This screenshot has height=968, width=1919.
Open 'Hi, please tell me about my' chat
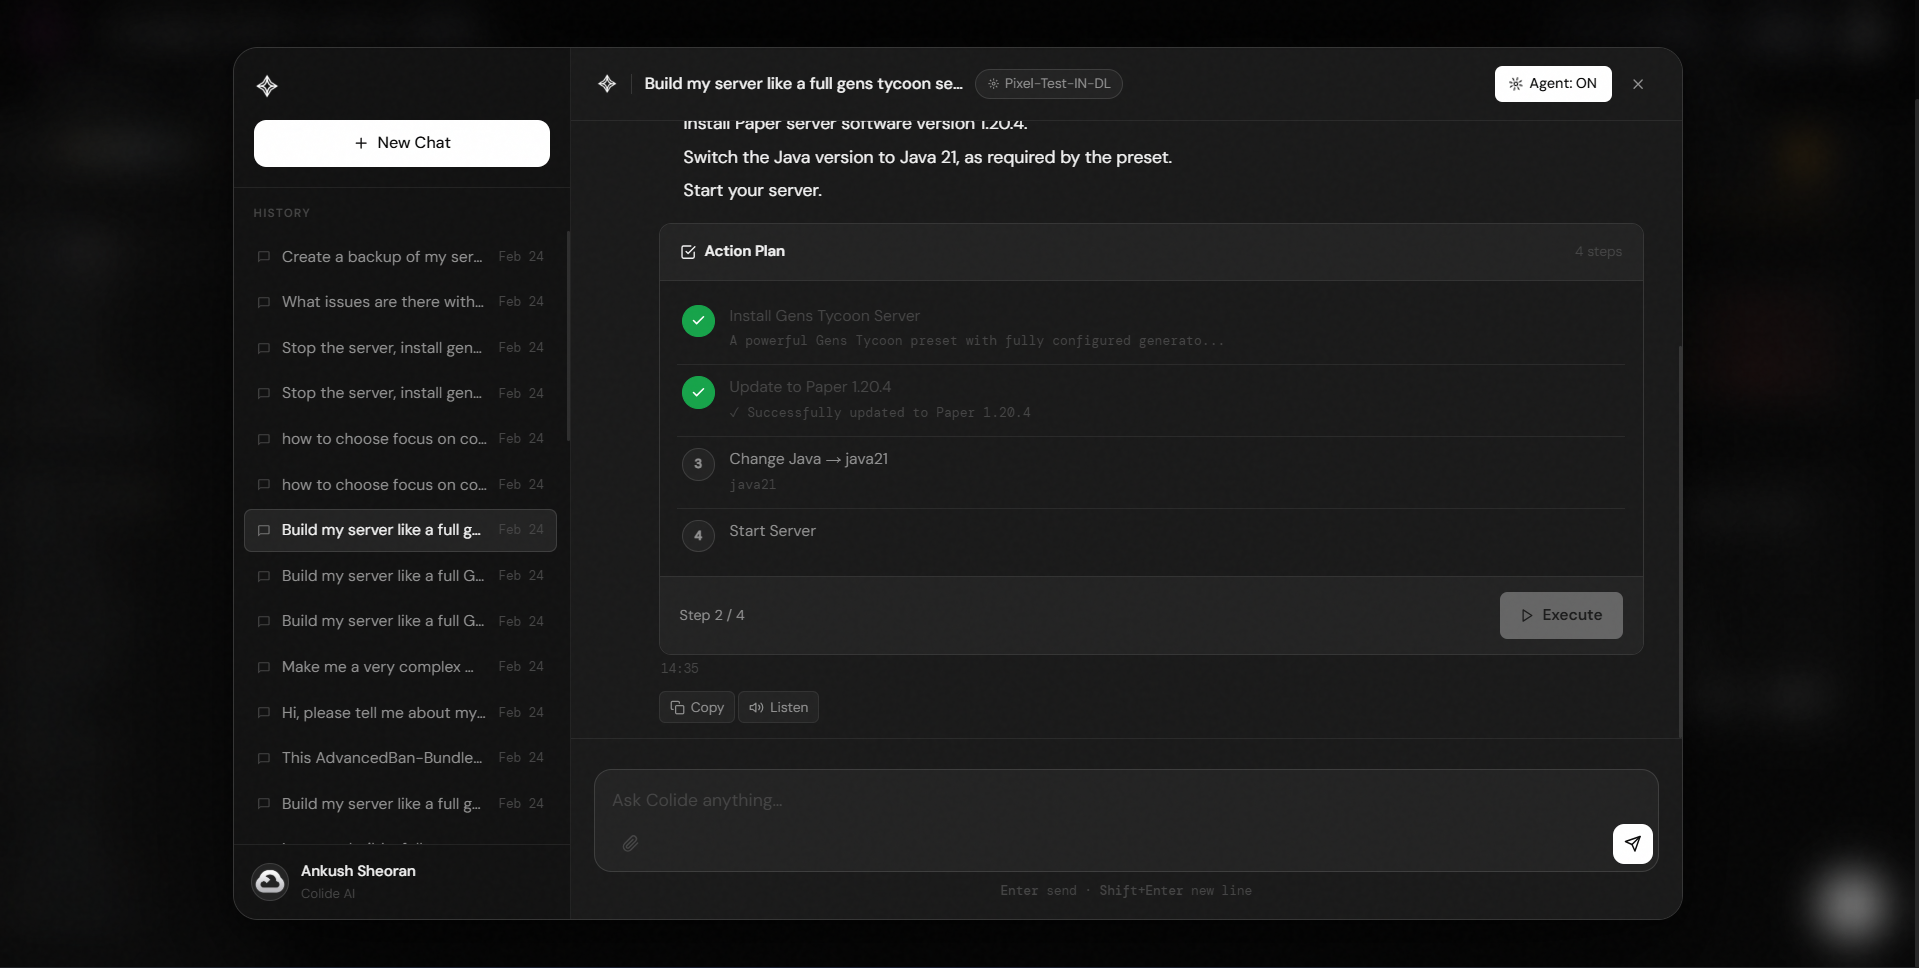400,713
